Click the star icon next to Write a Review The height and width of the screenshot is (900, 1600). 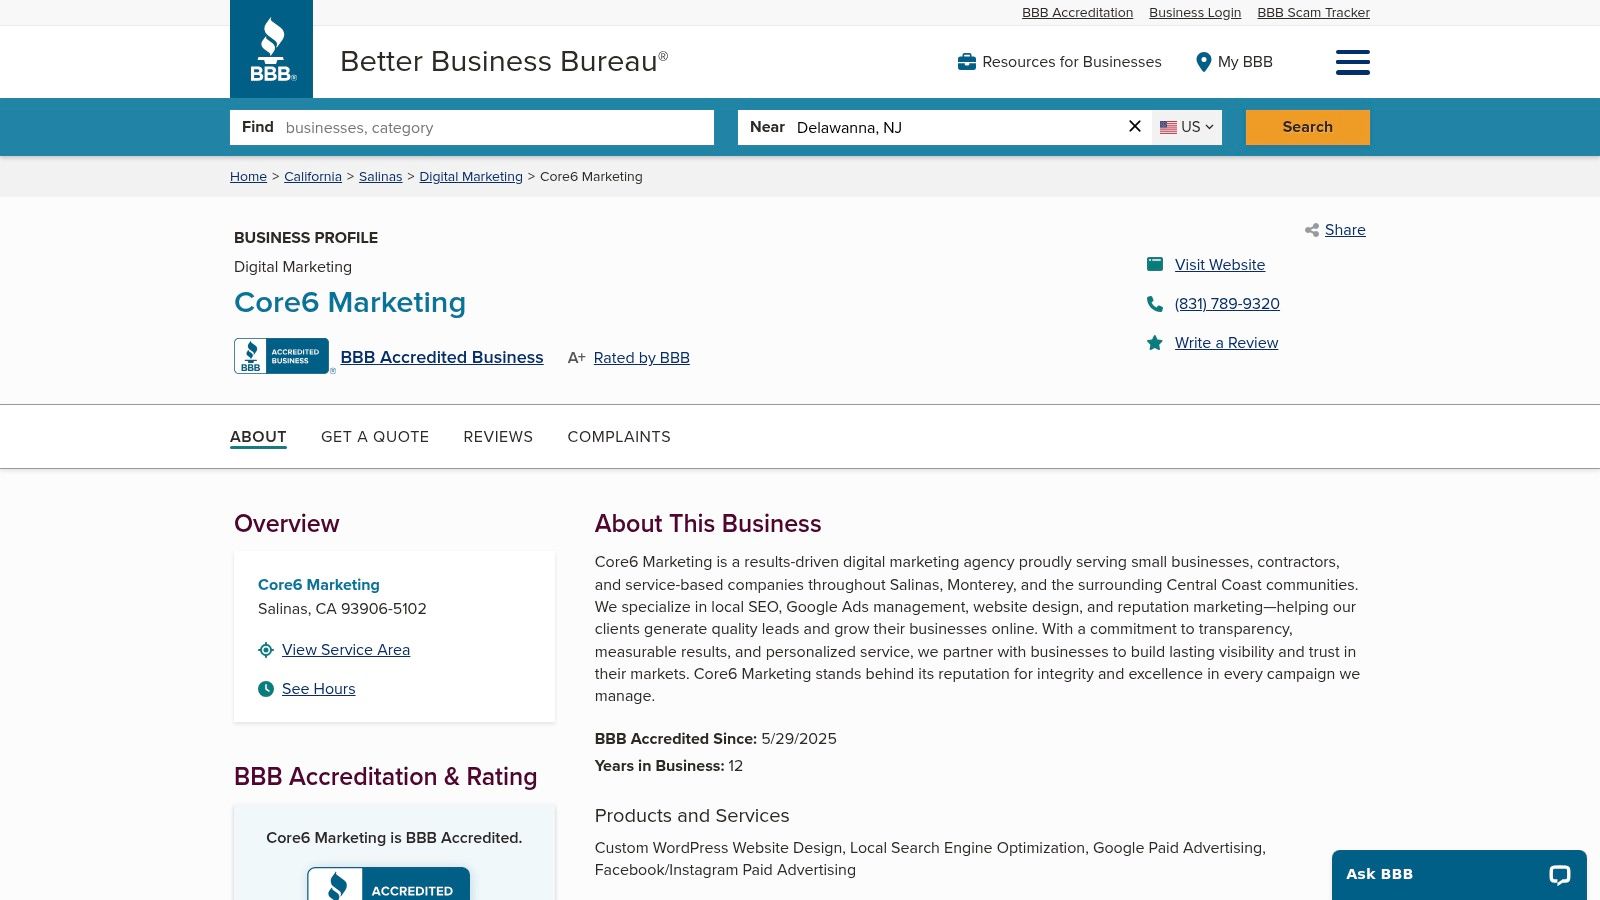pos(1155,342)
